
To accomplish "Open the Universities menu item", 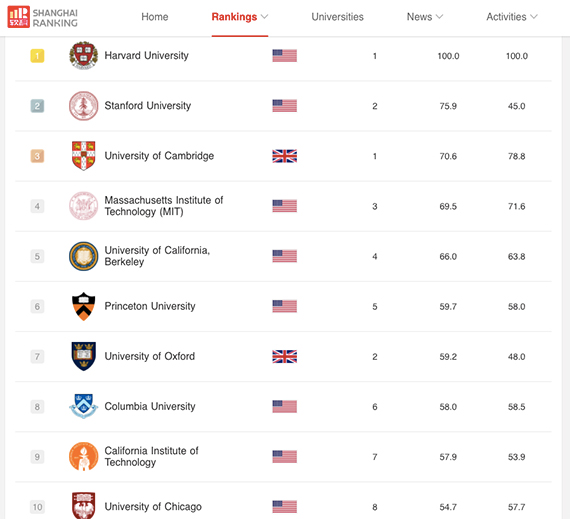I will click(x=337, y=17).
